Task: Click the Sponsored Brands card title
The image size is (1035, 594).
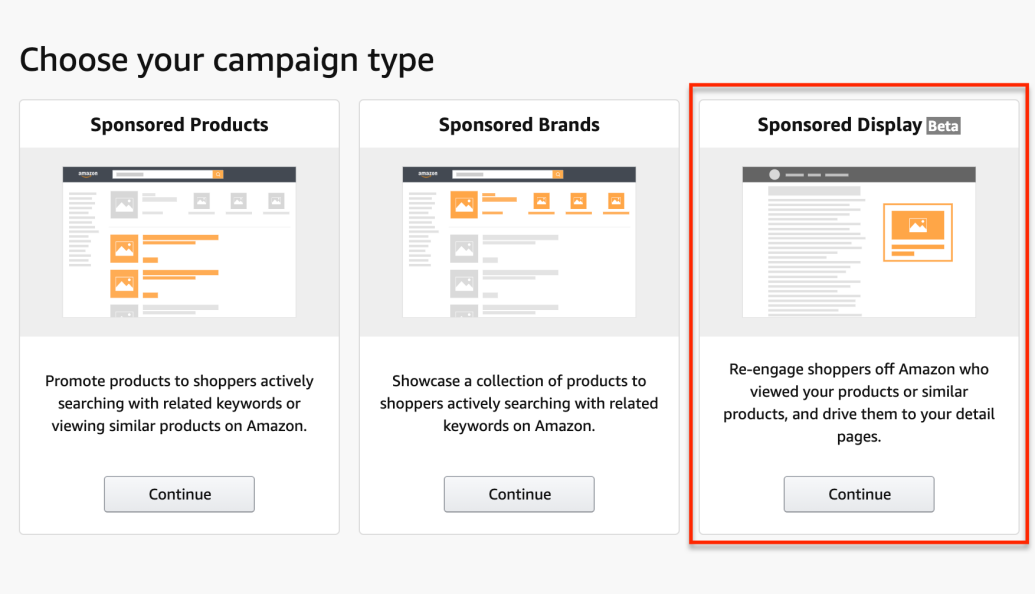Action: pyautogui.click(x=519, y=125)
